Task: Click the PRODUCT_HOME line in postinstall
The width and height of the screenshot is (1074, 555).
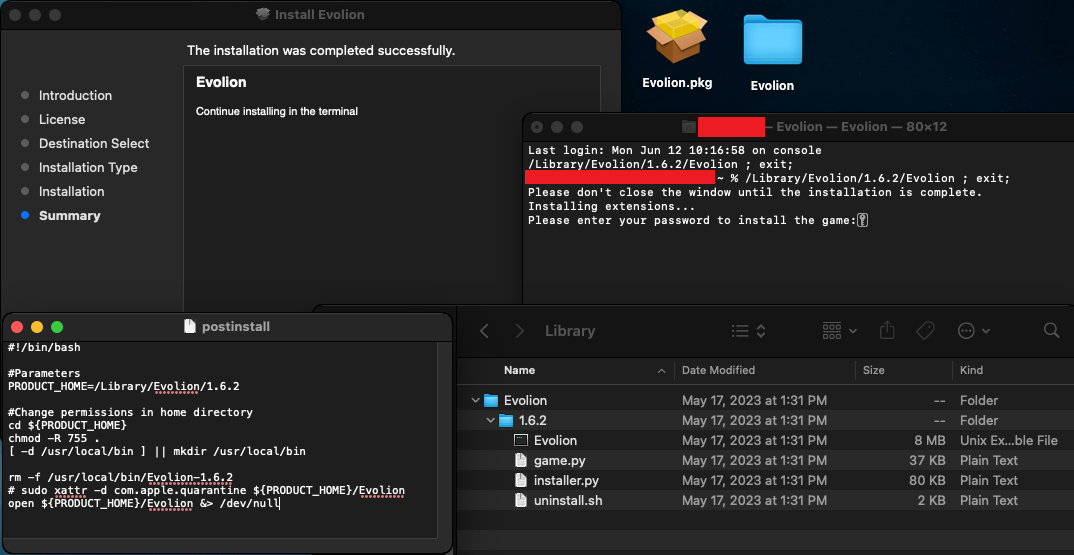Action: point(124,386)
